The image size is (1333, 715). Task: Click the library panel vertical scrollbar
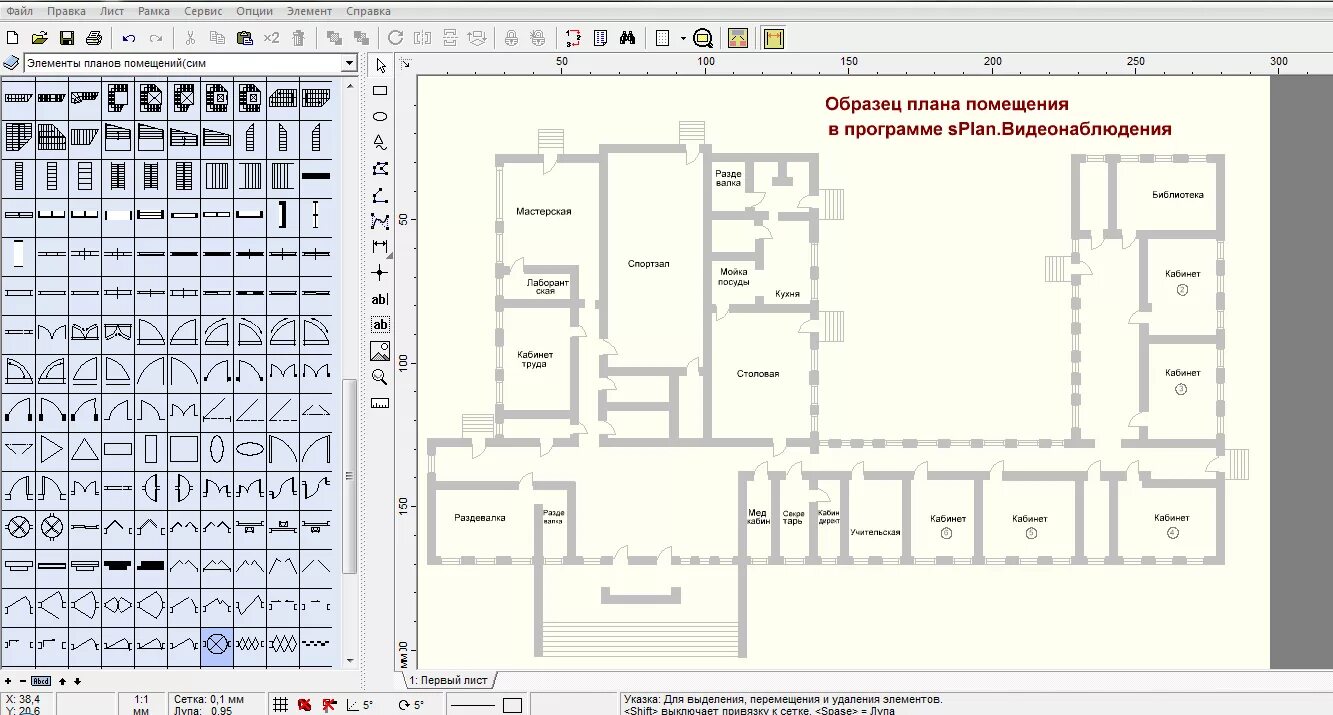(349, 476)
